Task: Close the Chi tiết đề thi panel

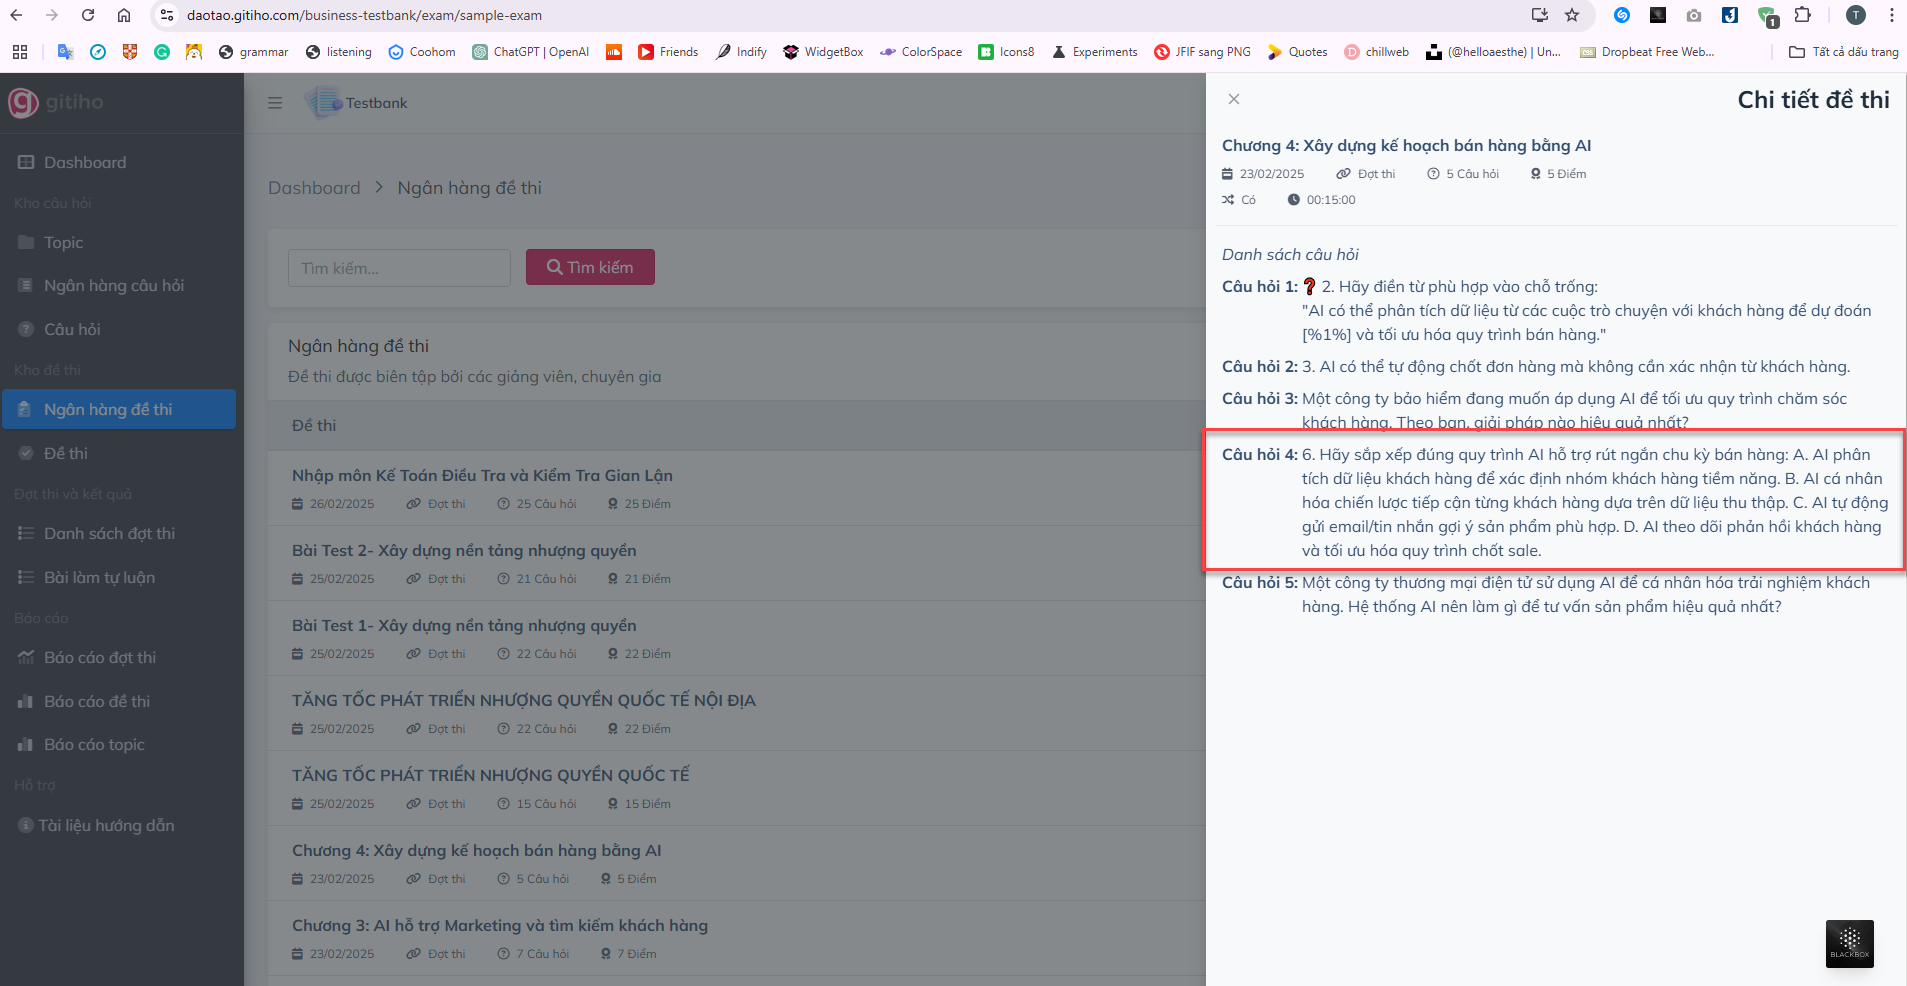Action: tap(1234, 99)
